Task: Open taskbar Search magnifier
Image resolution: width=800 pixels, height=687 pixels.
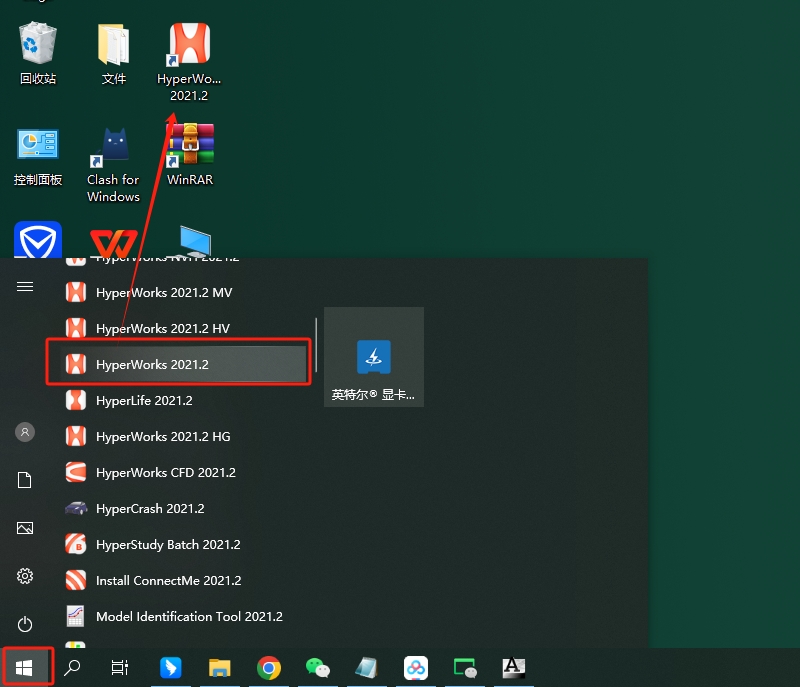Action: pos(72,667)
